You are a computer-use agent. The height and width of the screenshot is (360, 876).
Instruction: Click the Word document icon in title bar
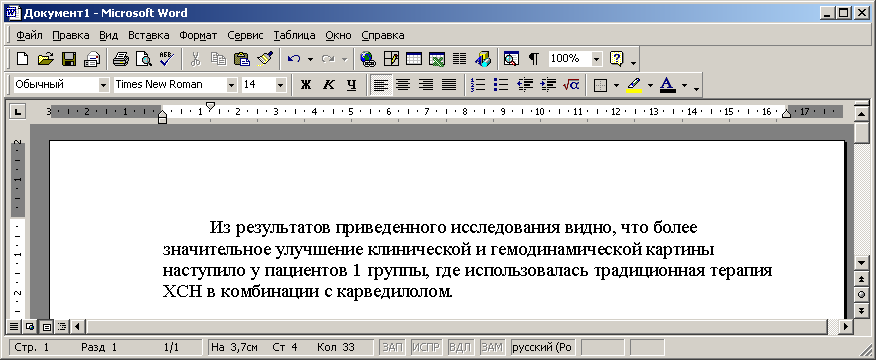click(13, 13)
